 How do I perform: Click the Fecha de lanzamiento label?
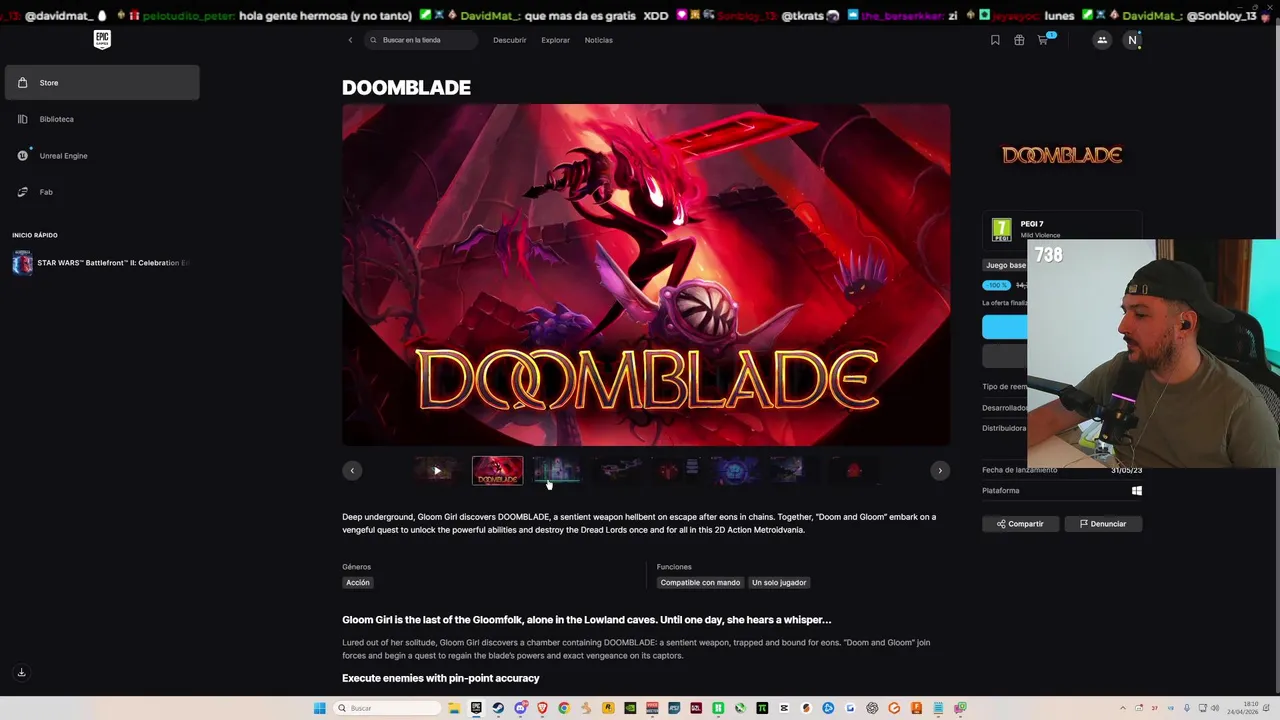click(x=1019, y=470)
